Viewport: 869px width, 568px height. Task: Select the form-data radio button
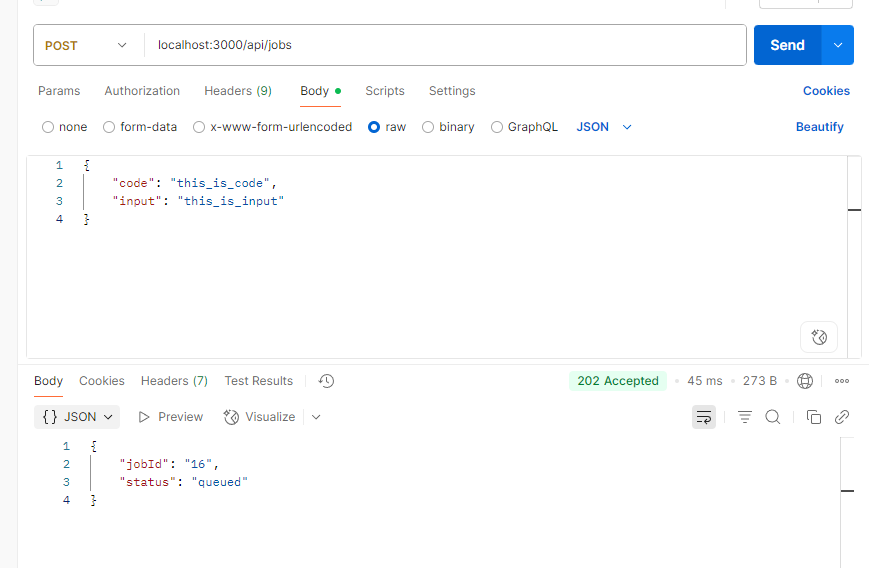(x=109, y=127)
